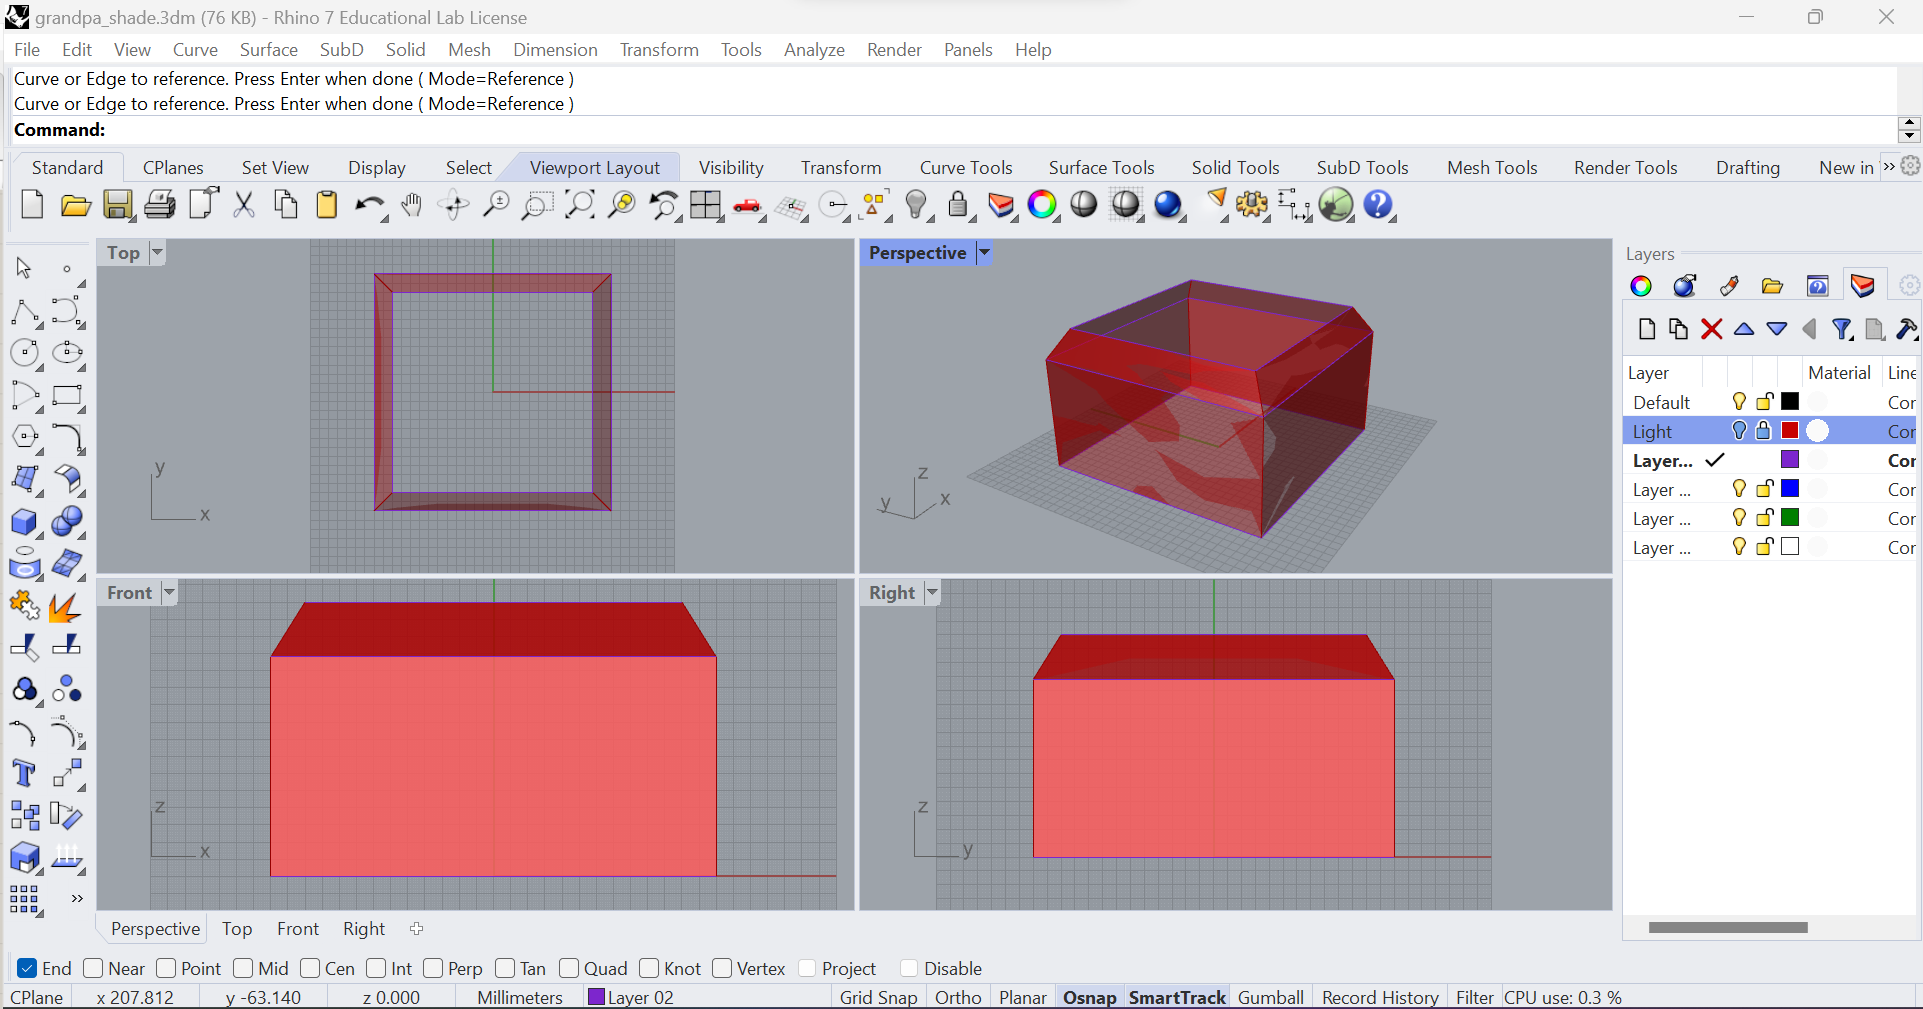The image size is (1923, 1009).
Task: Enable the Near osnap checkbox
Action: pyautogui.click(x=94, y=968)
